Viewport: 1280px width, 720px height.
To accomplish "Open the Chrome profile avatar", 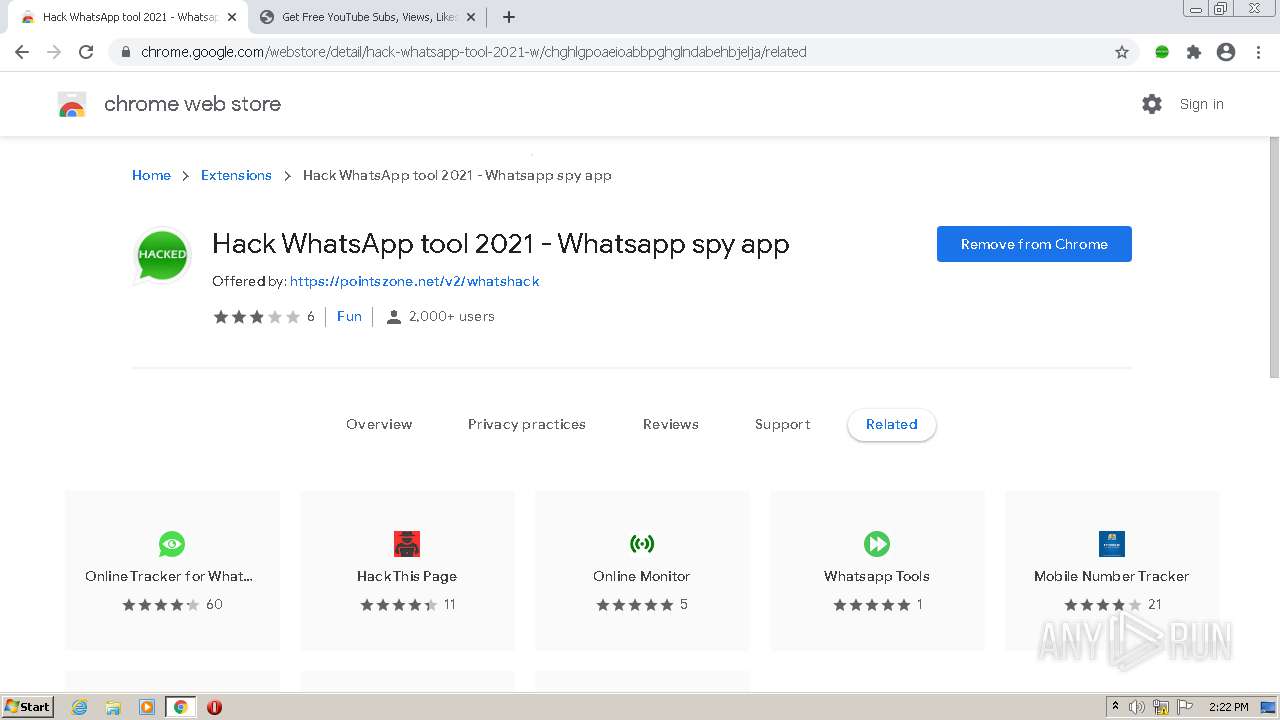I will point(1226,52).
